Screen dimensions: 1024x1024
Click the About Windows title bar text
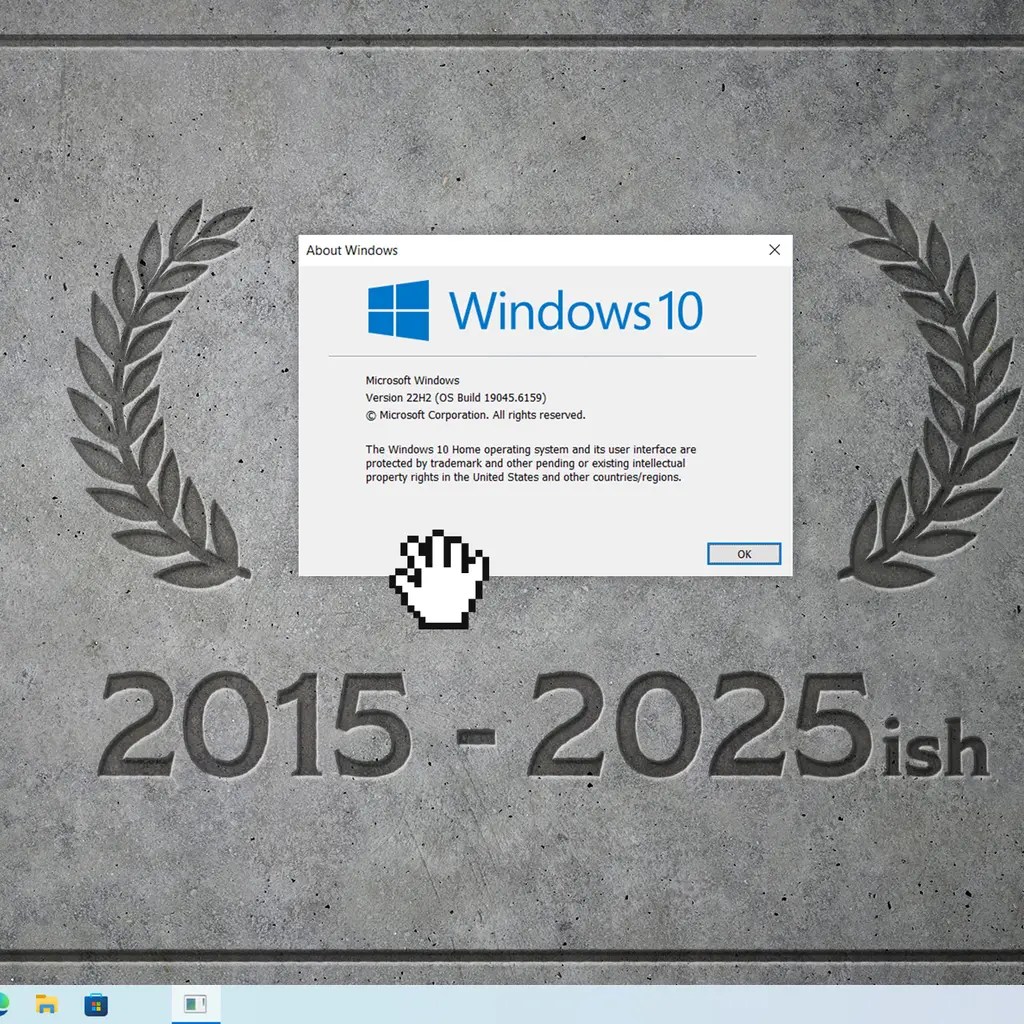pyautogui.click(x=352, y=250)
